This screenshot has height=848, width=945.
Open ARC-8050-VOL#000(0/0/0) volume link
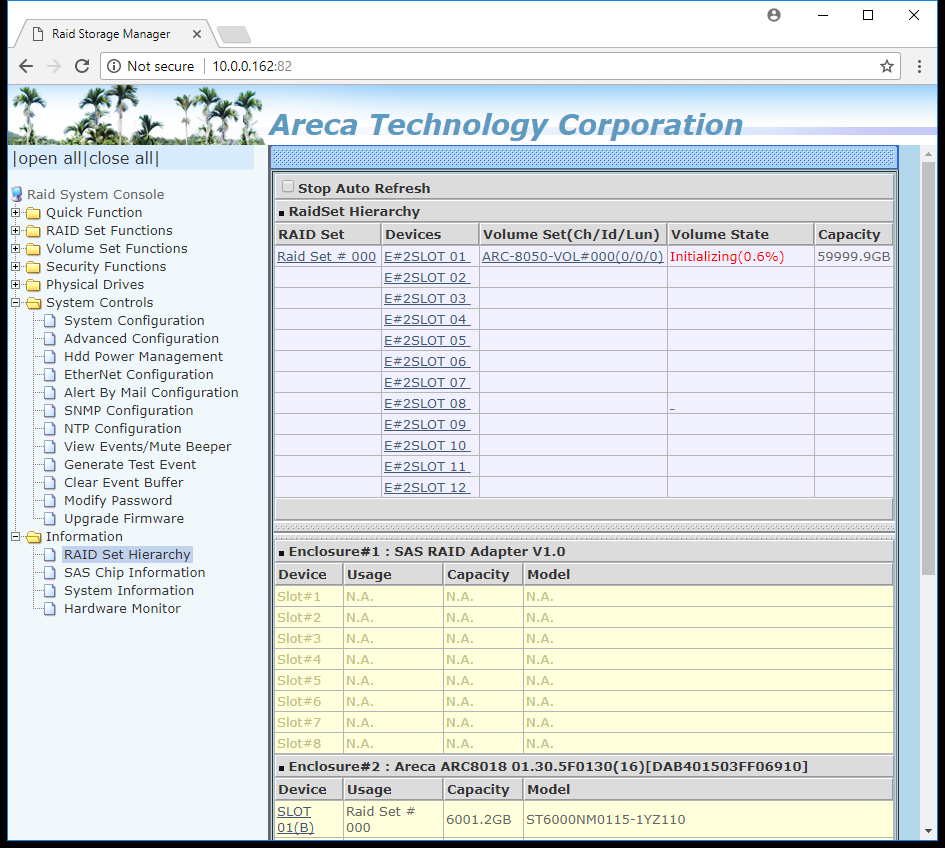[x=573, y=257]
